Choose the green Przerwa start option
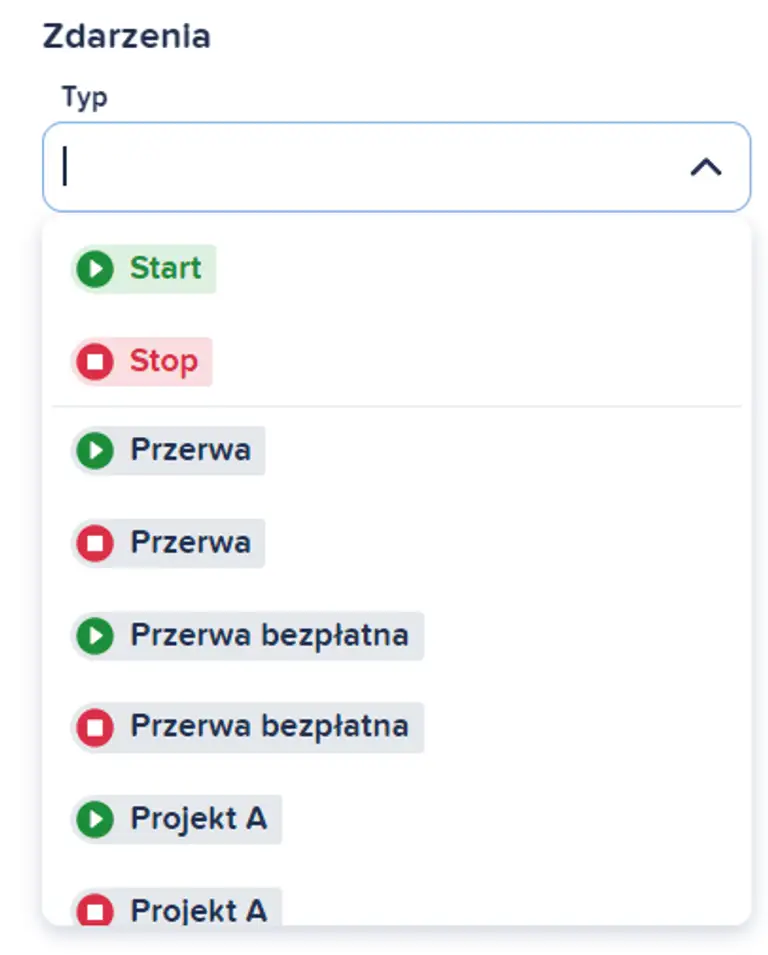 [190, 451]
